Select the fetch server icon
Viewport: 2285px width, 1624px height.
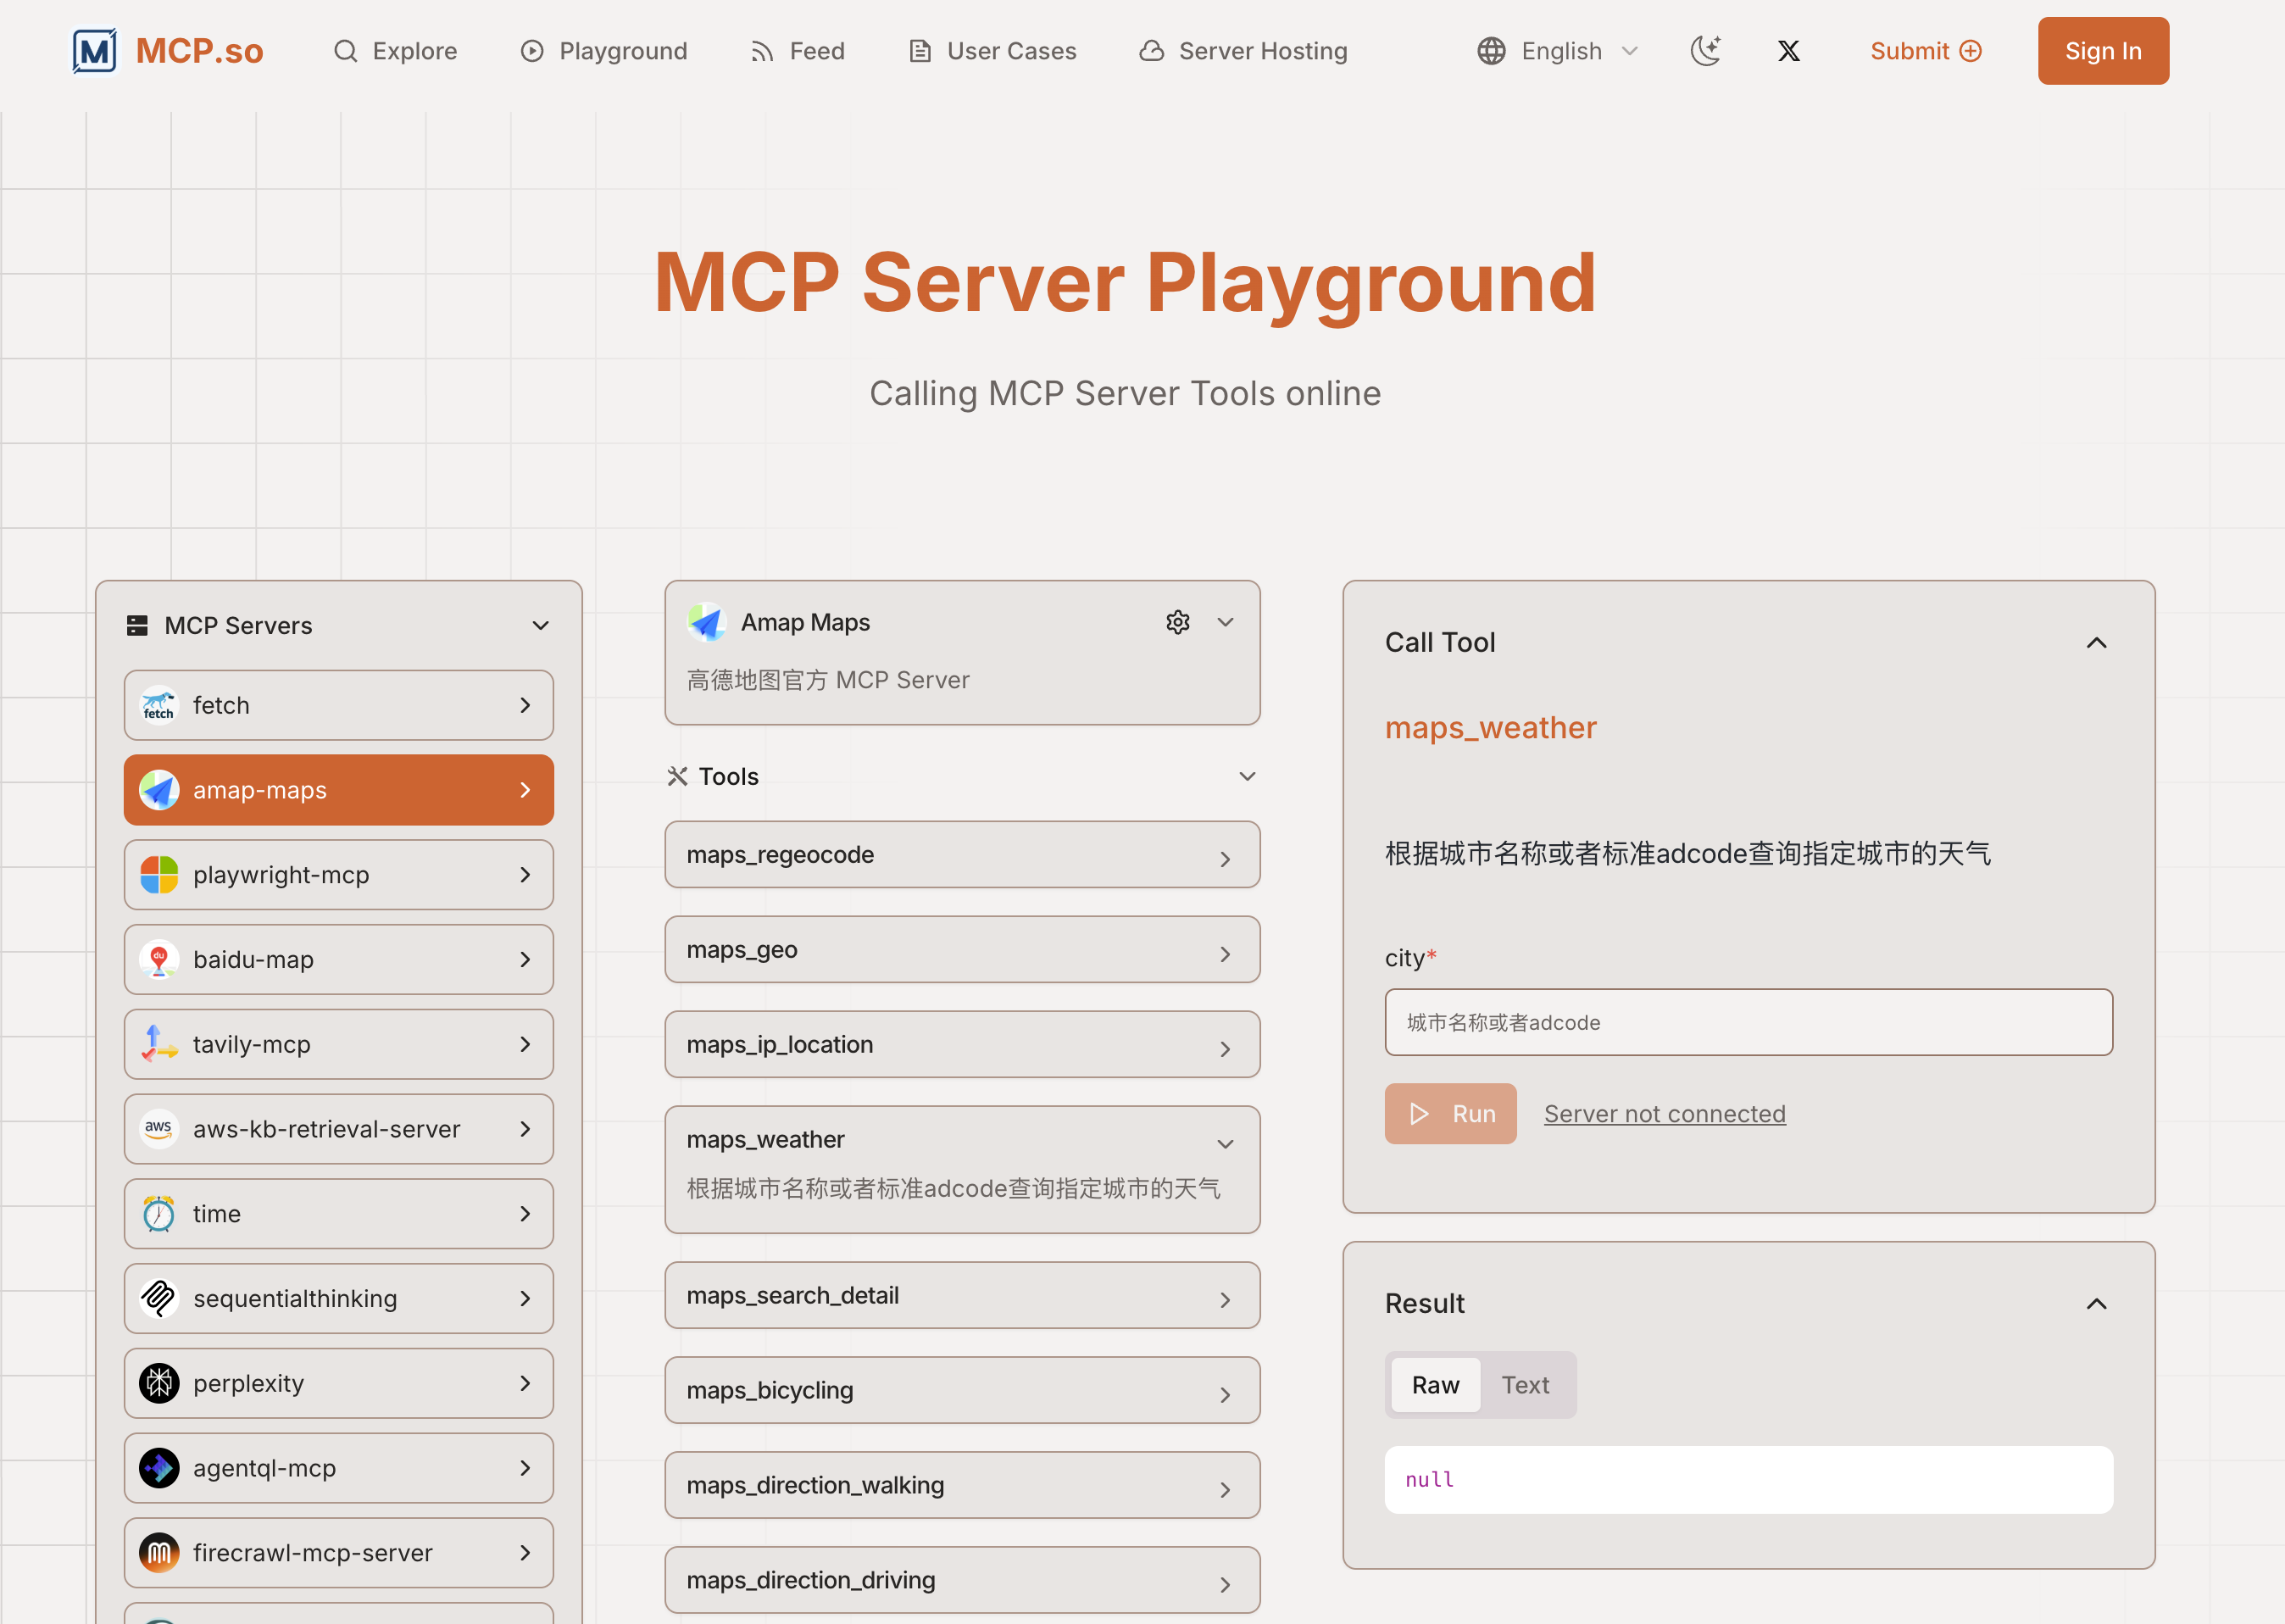tap(159, 706)
